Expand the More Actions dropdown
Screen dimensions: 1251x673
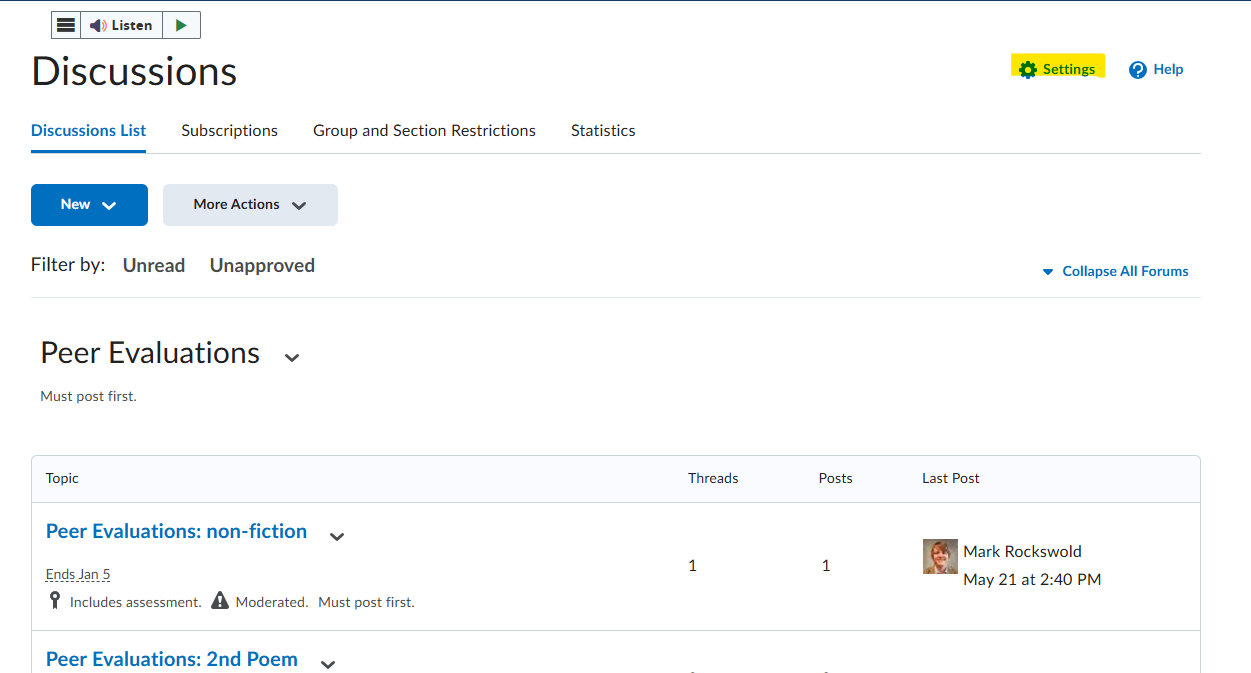pos(250,205)
